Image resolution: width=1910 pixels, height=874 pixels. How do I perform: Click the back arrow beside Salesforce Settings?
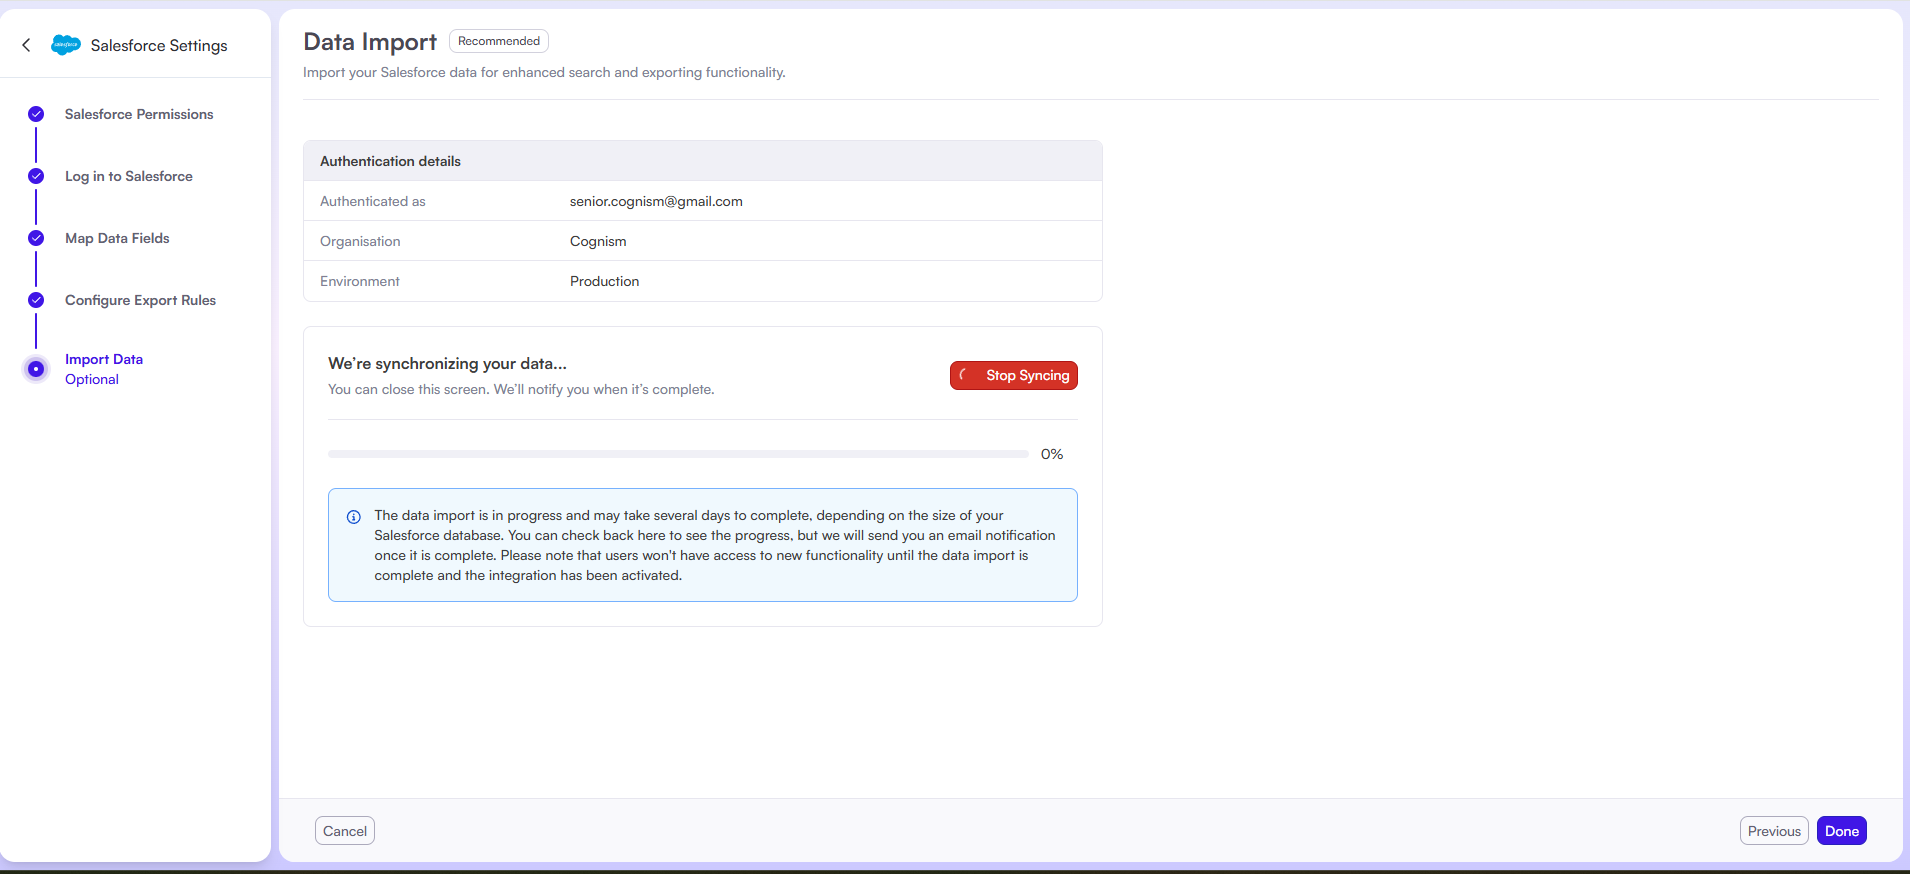coord(26,45)
